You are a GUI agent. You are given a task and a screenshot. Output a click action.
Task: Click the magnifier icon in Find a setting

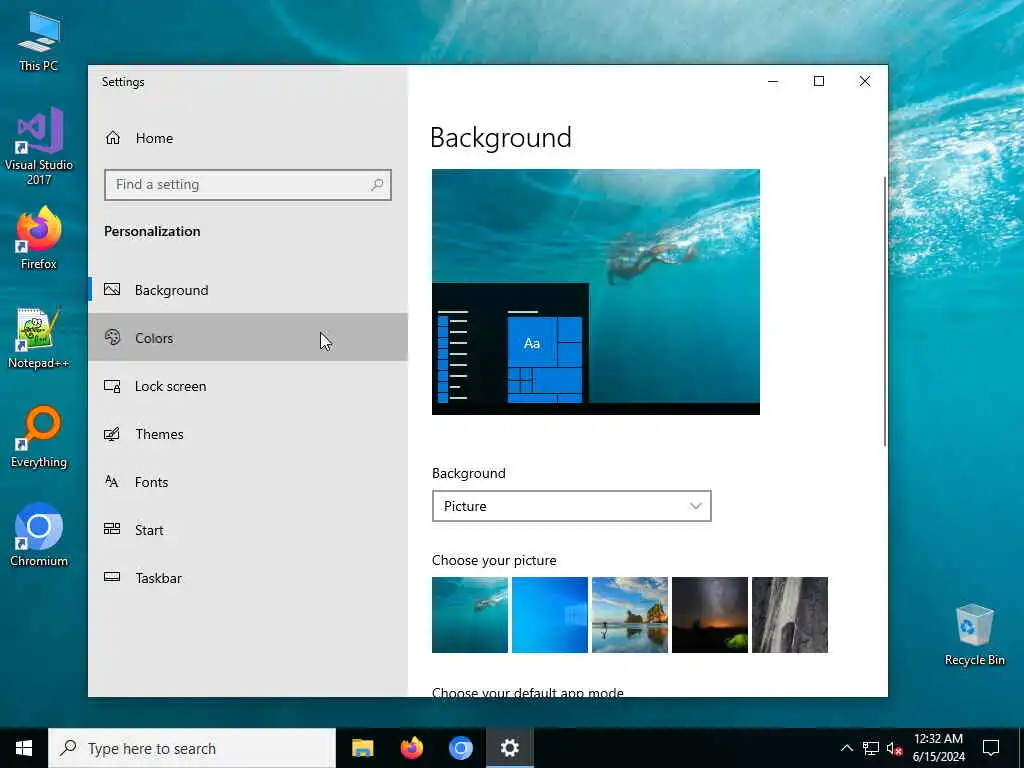(x=377, y=185)
